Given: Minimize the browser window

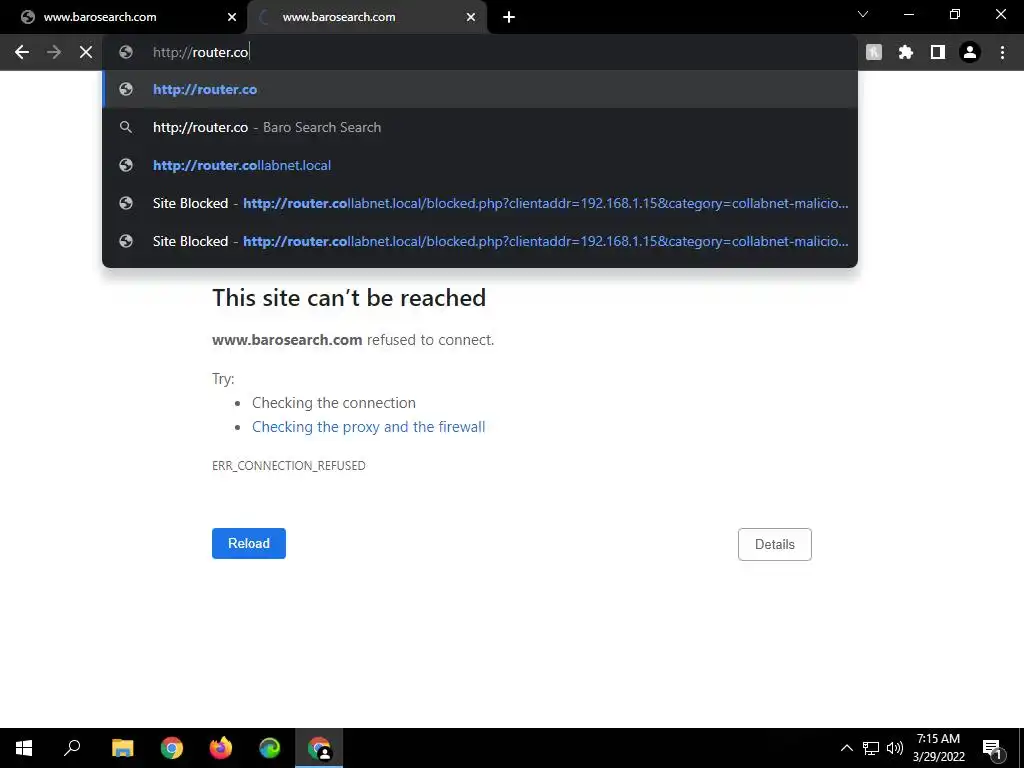Looking at the screenshot, I should pos(908,14).
